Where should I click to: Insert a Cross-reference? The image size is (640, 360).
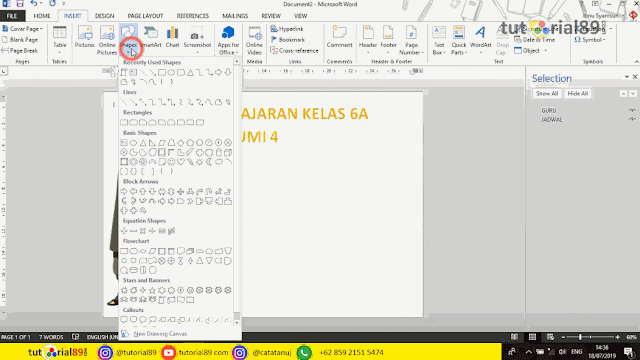point(294,51)
